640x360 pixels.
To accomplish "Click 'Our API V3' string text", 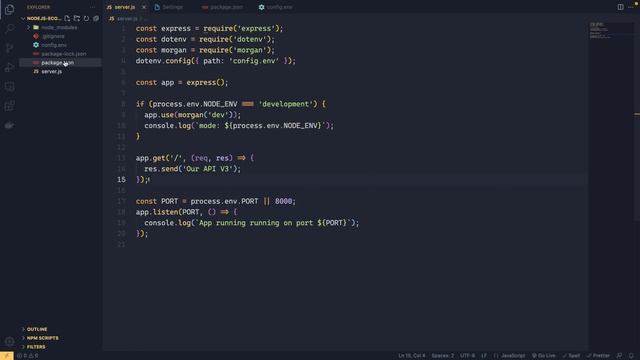I will [x=209, y=169].
